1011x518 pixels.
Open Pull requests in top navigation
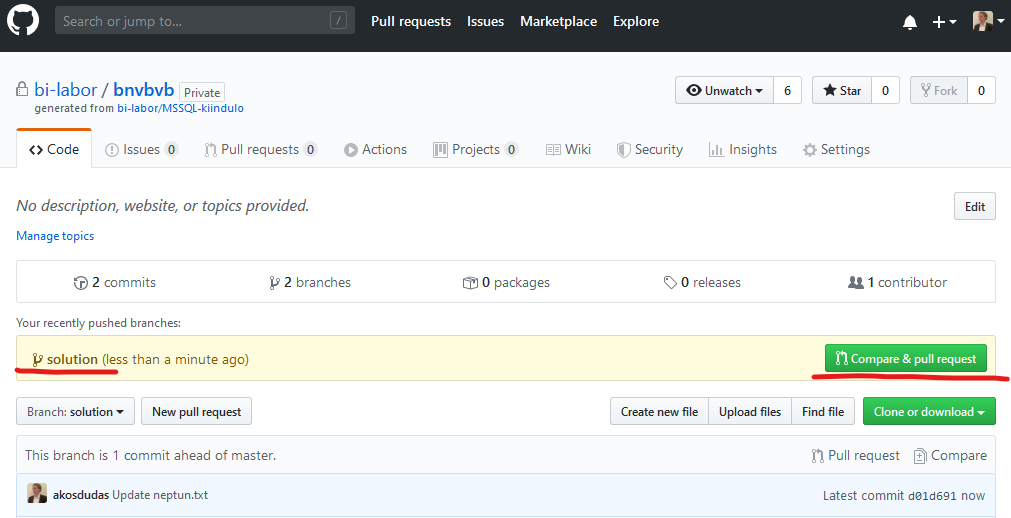point(411,21)
